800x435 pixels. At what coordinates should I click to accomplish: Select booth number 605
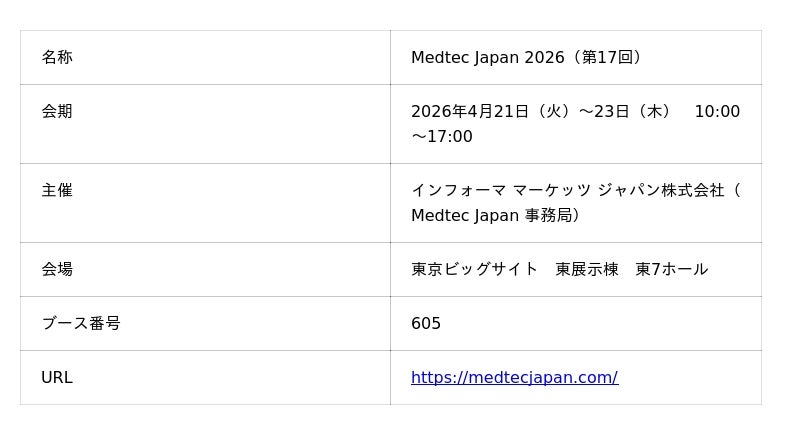click(x=426, y=324)
